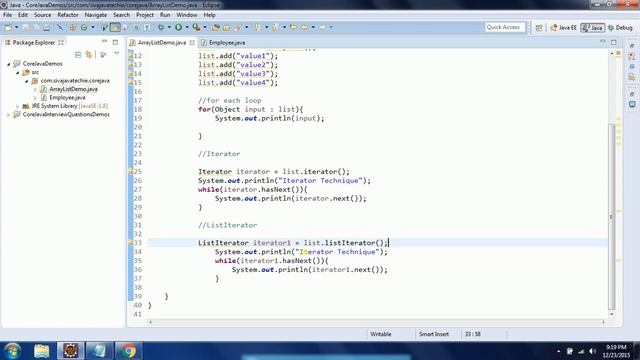Click the vertical scrollbar of the editor
Viewport: 640px width, 360px height.
point(611,216)
